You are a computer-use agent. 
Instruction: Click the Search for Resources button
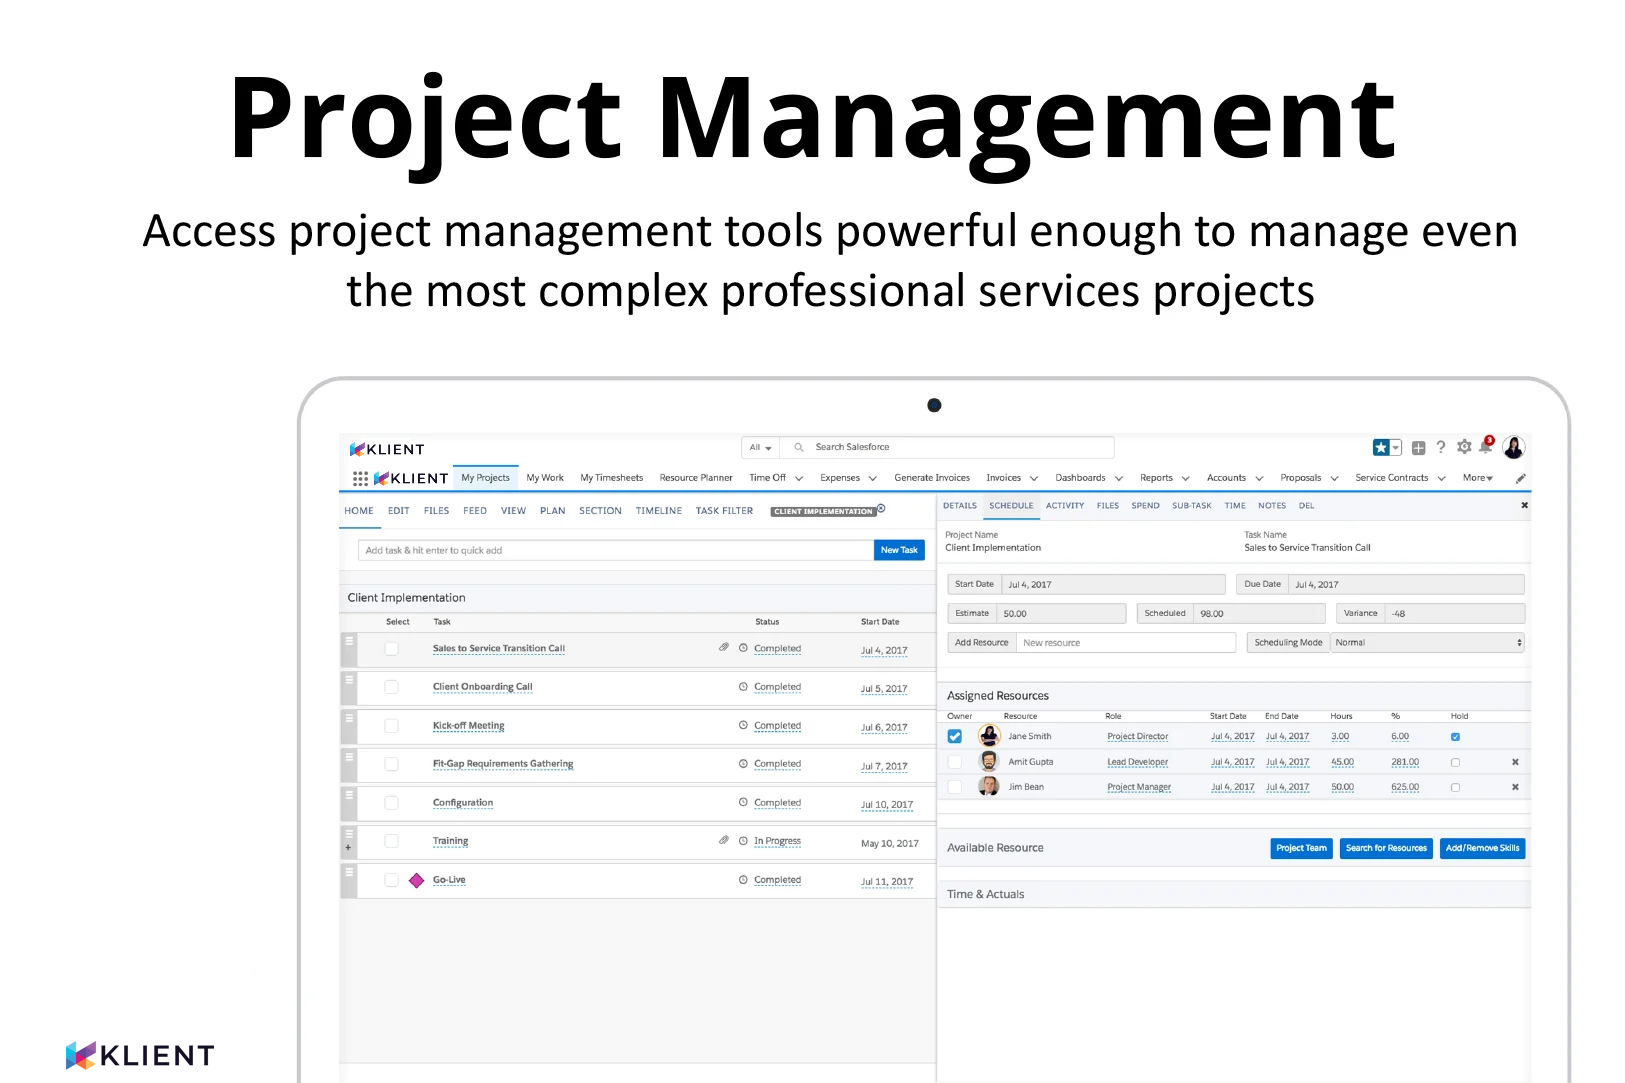tap(1386, 848)
